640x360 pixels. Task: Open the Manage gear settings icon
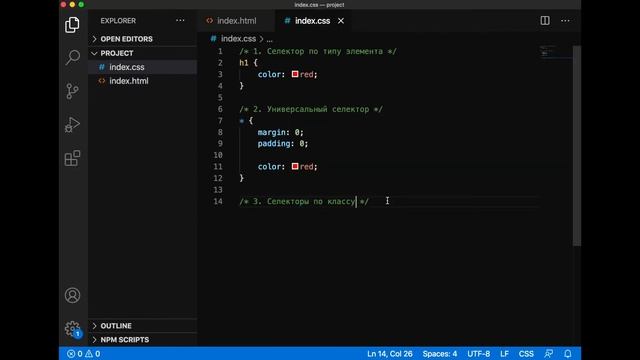pyautogui.click(x=72, y=329)
